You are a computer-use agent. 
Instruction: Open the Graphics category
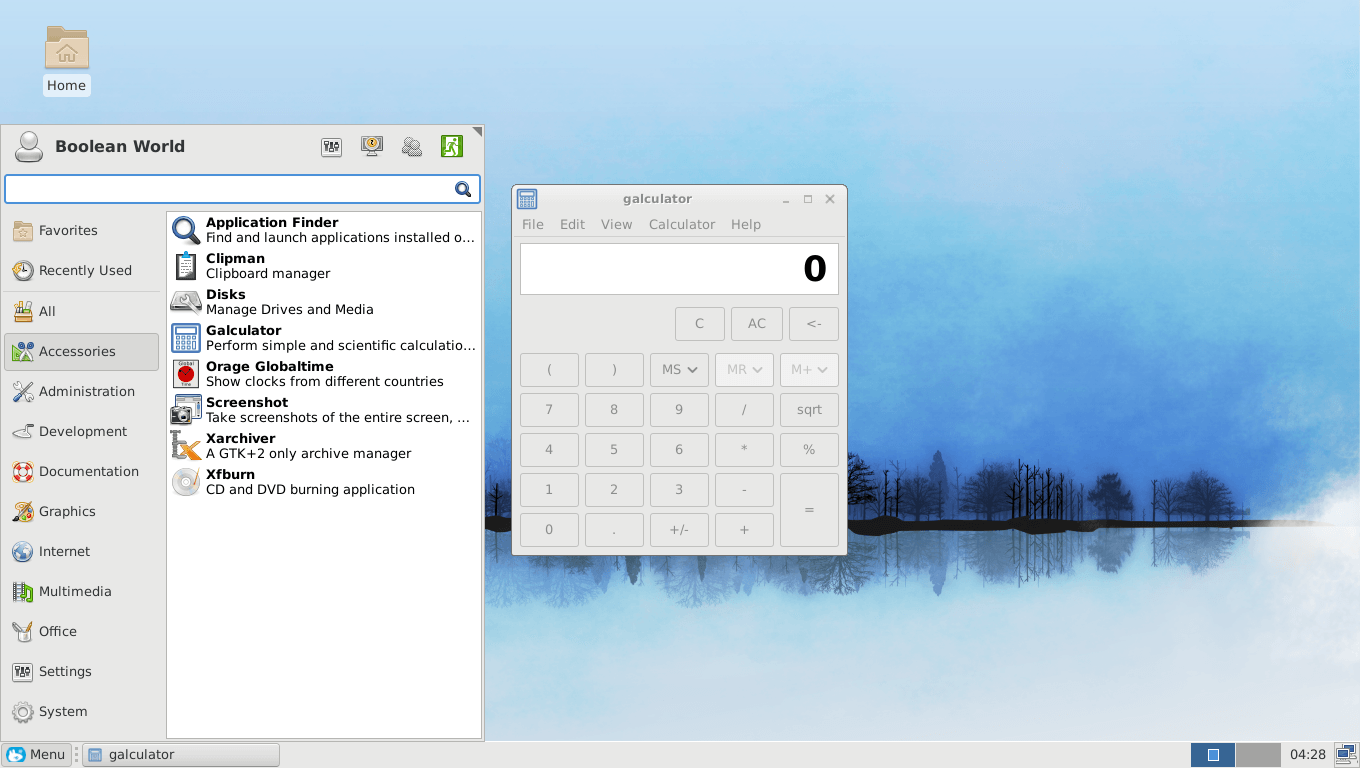tap(82, 512)
